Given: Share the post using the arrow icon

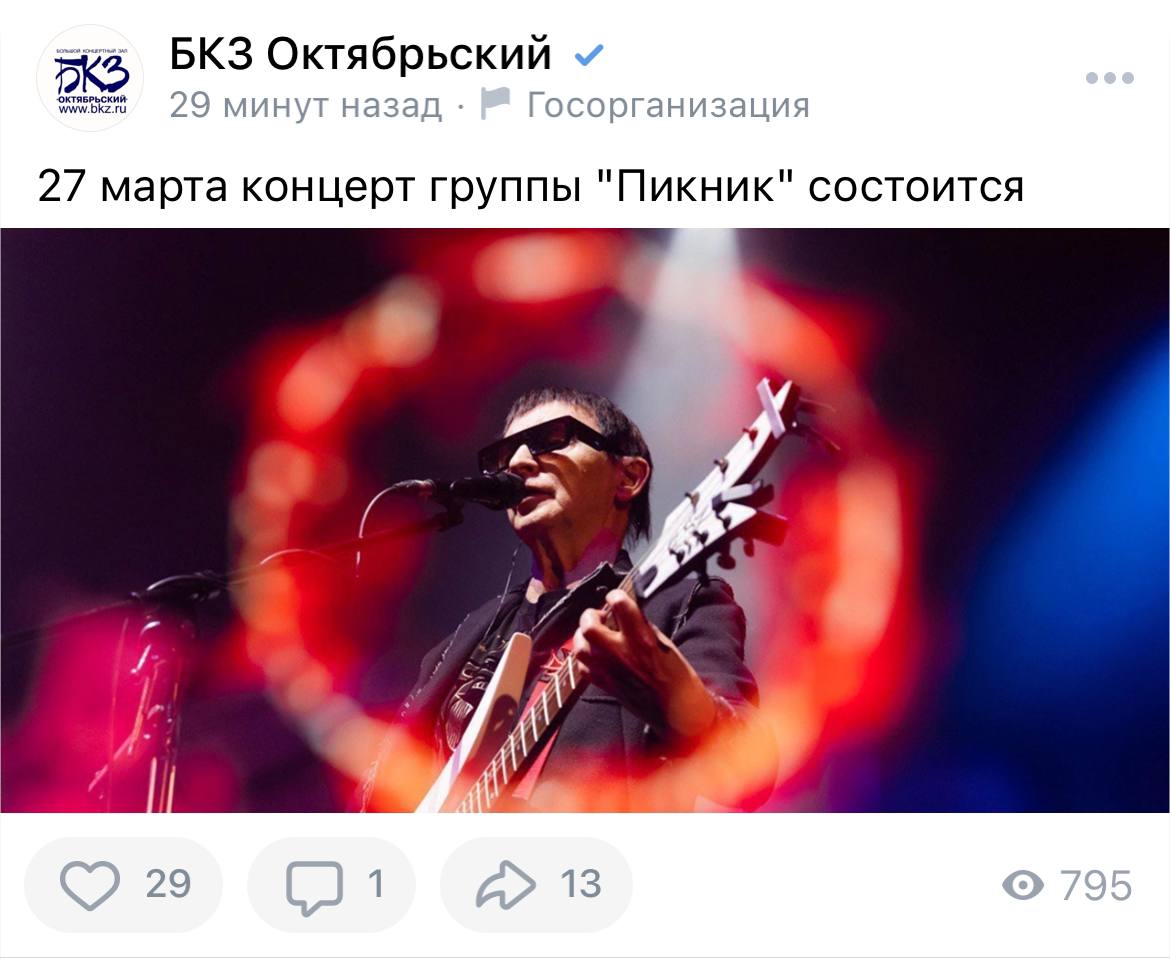Looking at the screenshot, I should pyautogui.click(x=506, y=885).
